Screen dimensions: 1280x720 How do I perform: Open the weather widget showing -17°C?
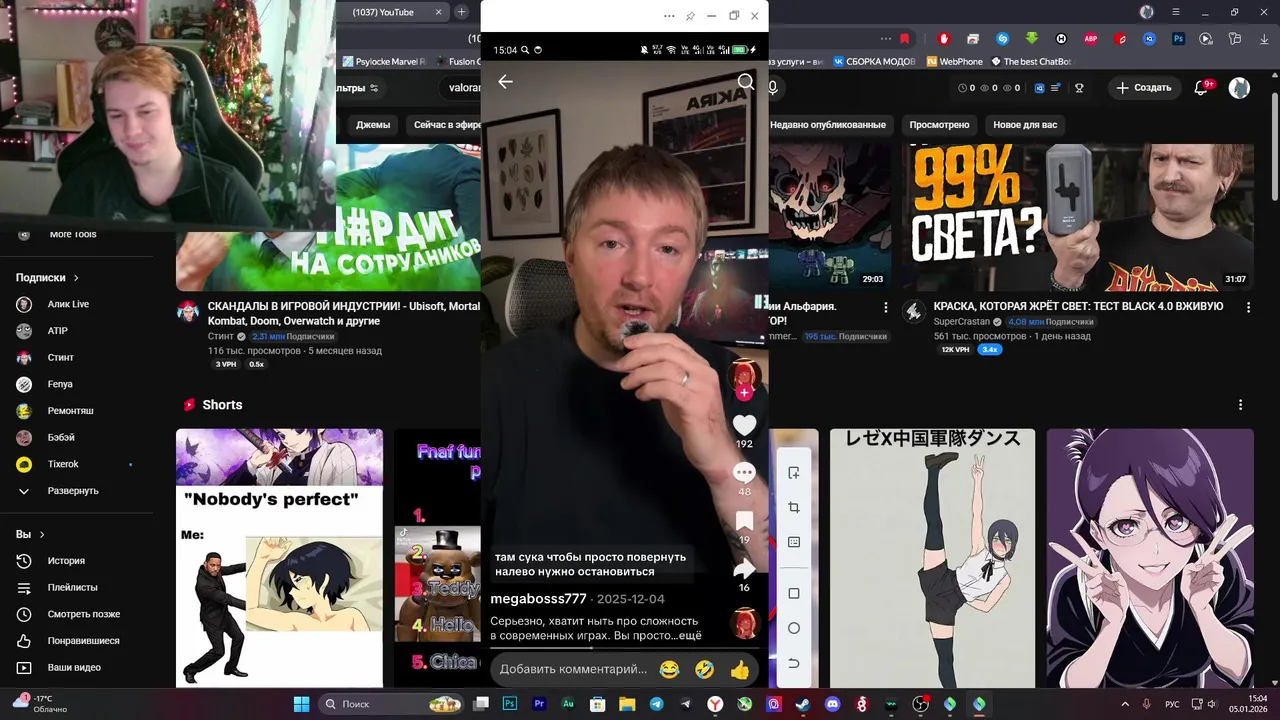pos(40,703)
